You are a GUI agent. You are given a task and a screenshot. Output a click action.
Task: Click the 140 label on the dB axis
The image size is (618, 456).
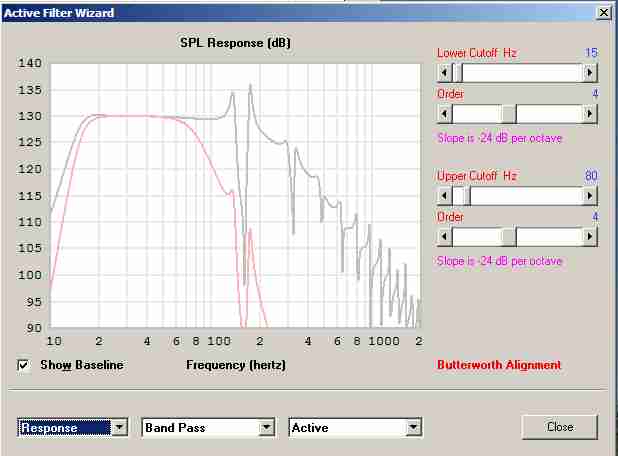pos(29,63)
